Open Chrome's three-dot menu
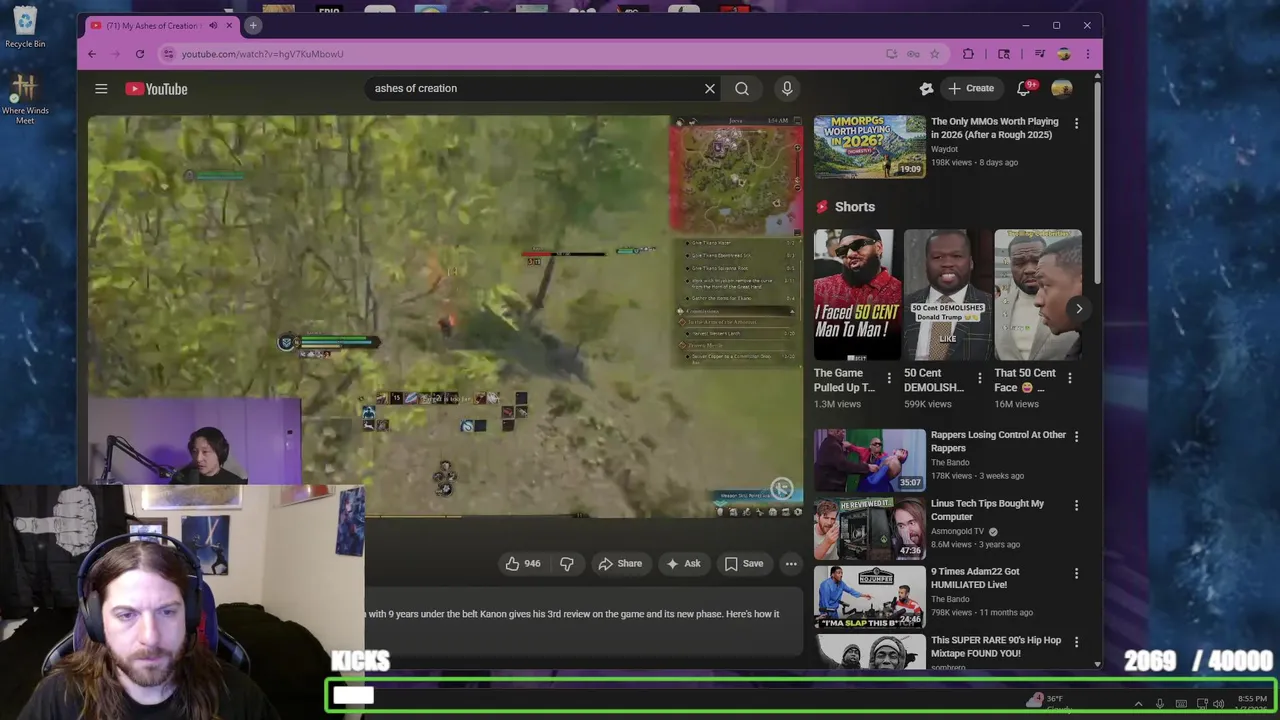This screenshot has width=1280, height=720. coord(1087,54)
